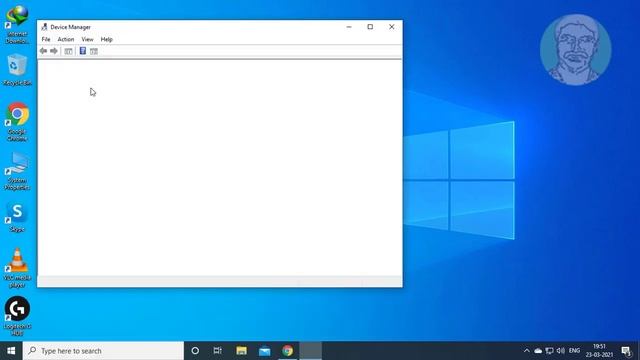Select the VLC media player desktop icon

point(17,268)
